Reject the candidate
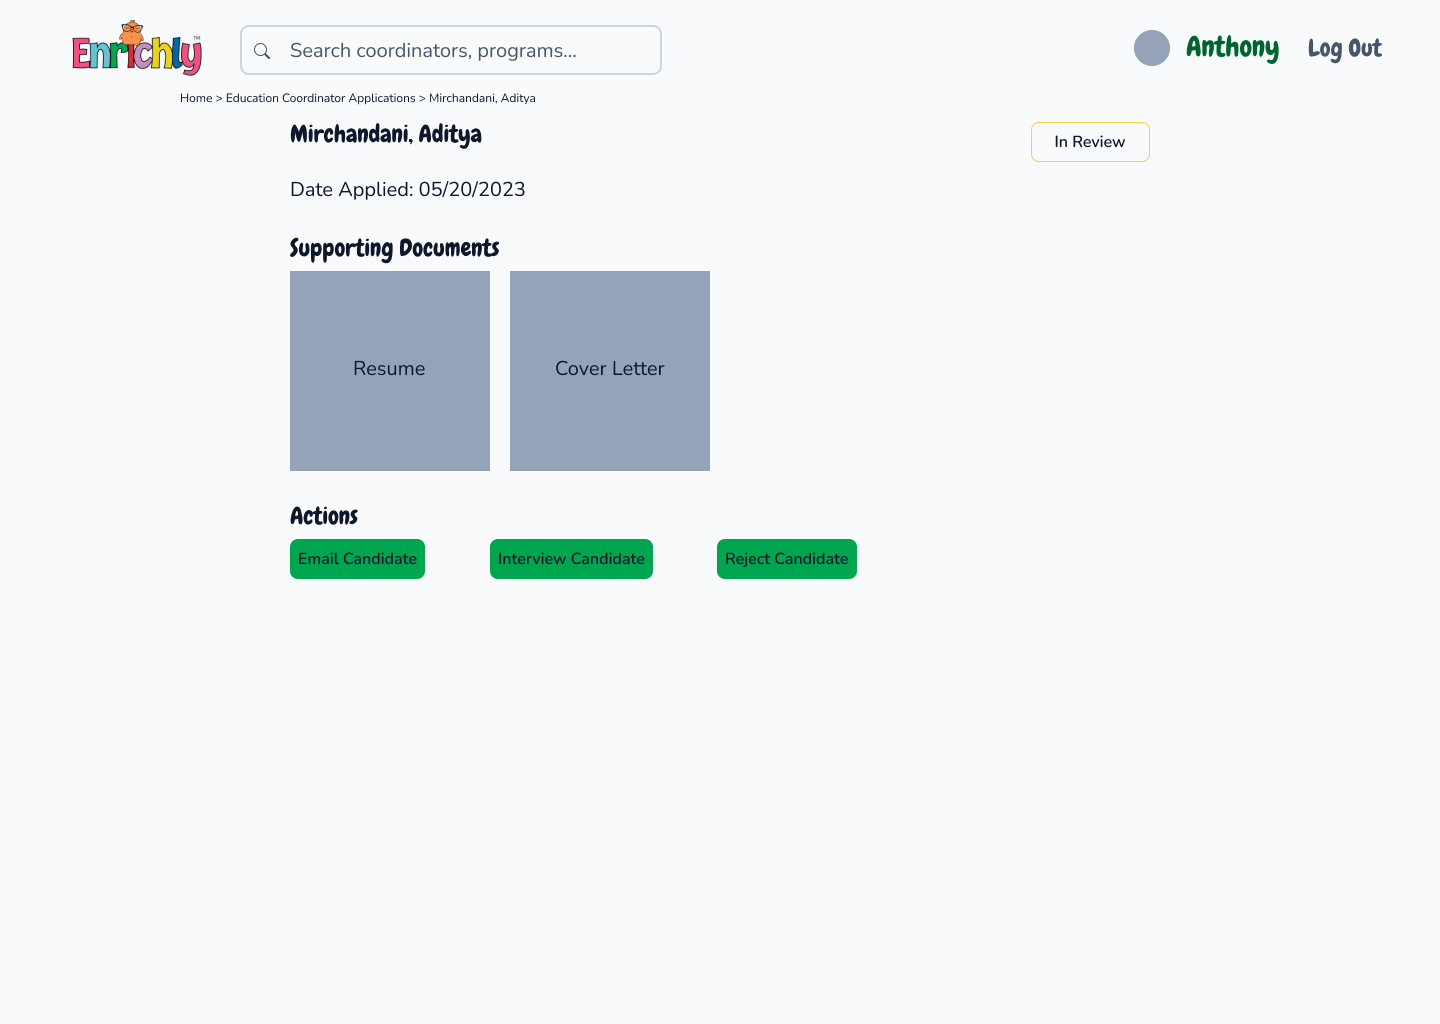Image resolution: width=1440 pixels, height=1024 pixels. tap(787, 559)
